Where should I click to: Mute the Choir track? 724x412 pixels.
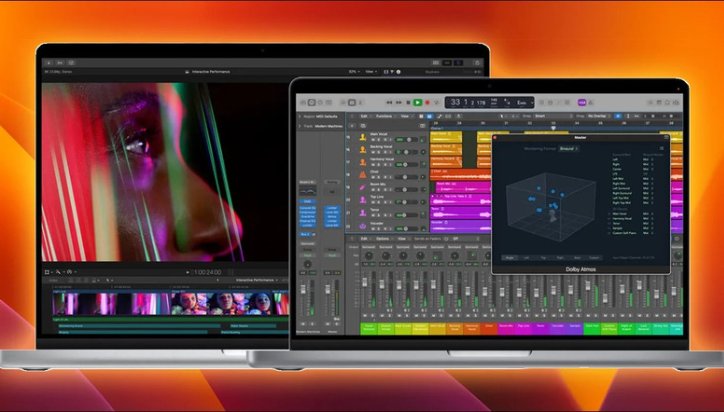(373, 177)
